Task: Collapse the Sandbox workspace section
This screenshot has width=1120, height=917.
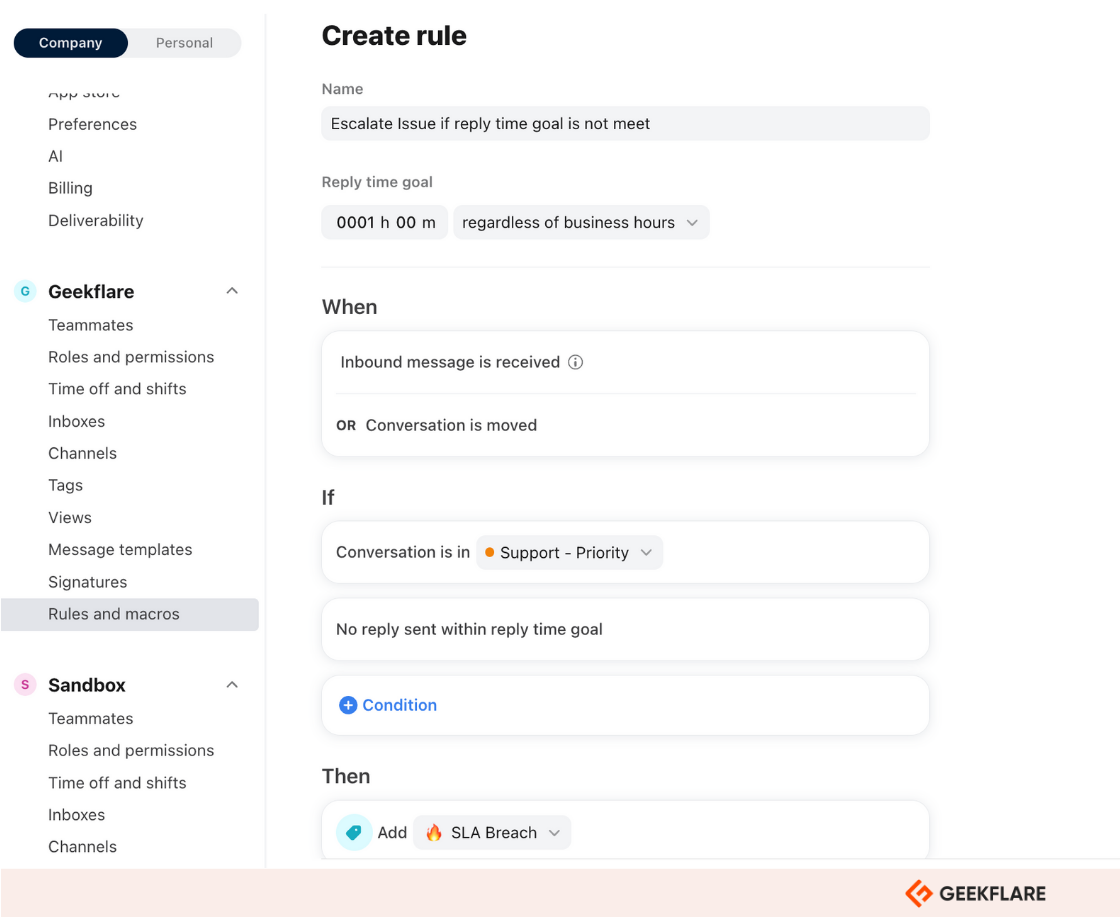Action: [x=232, y=685]
